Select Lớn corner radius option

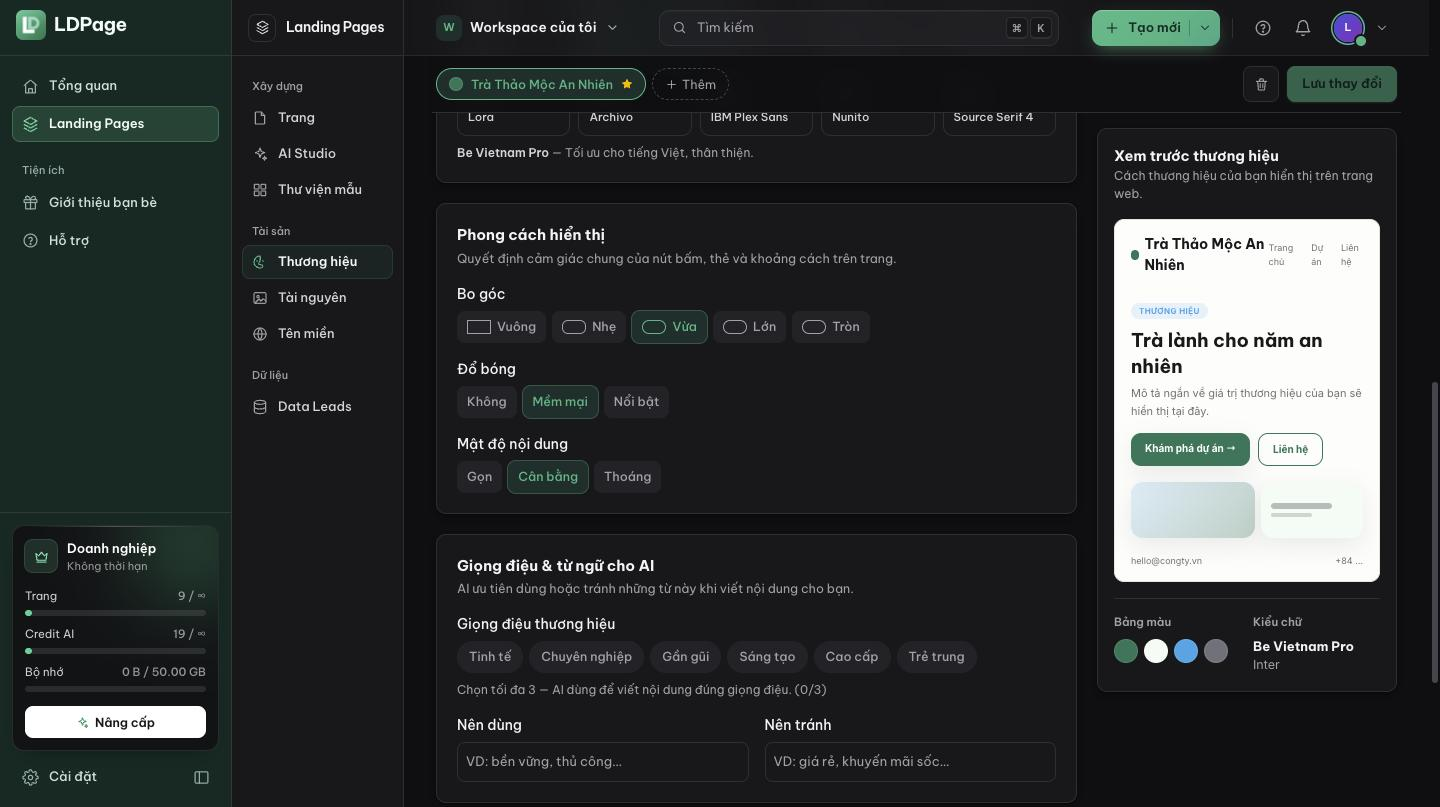749,327
